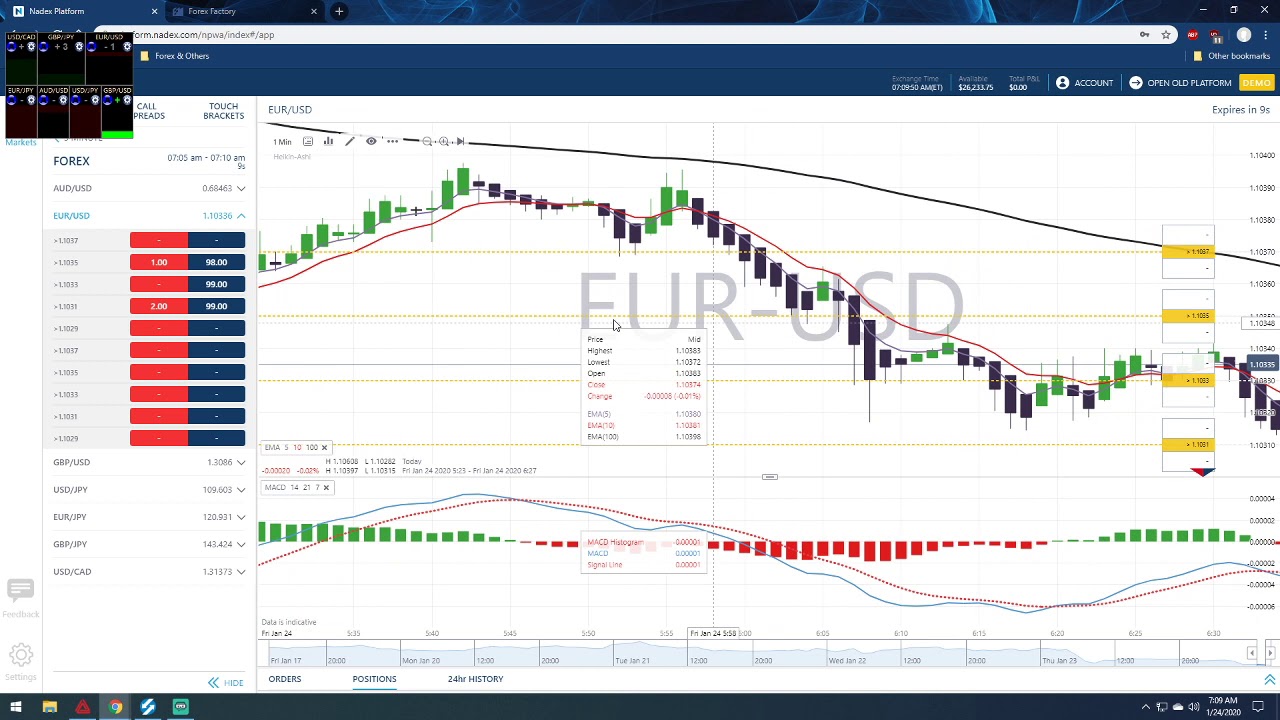Viewport: 1280px width, 720px height.
Task: Open the chart more-options ellipsis
Action: click(x=392, y=141)
